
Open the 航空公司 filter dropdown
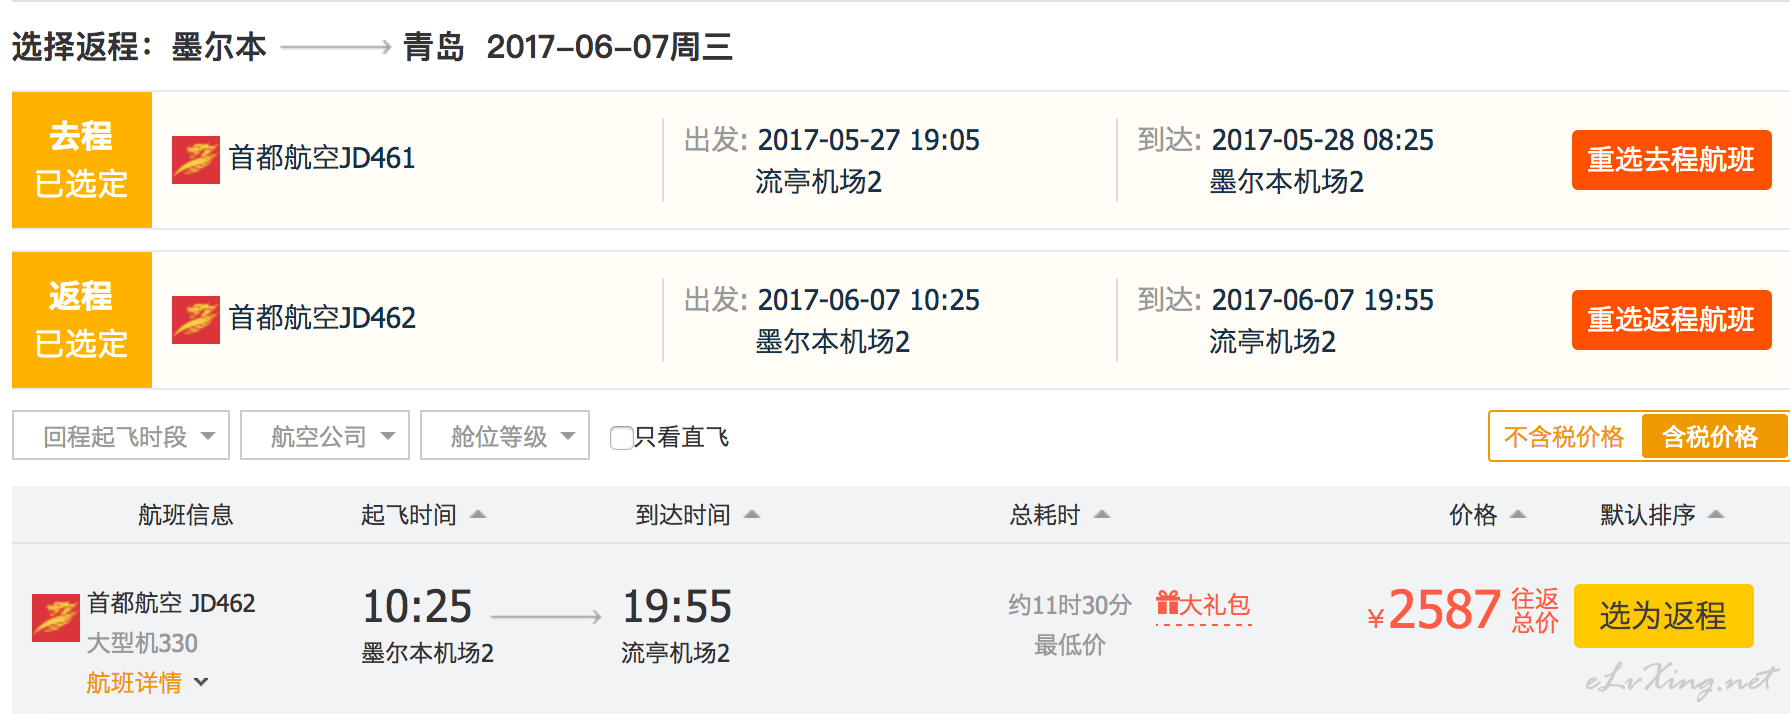point(325,436)
